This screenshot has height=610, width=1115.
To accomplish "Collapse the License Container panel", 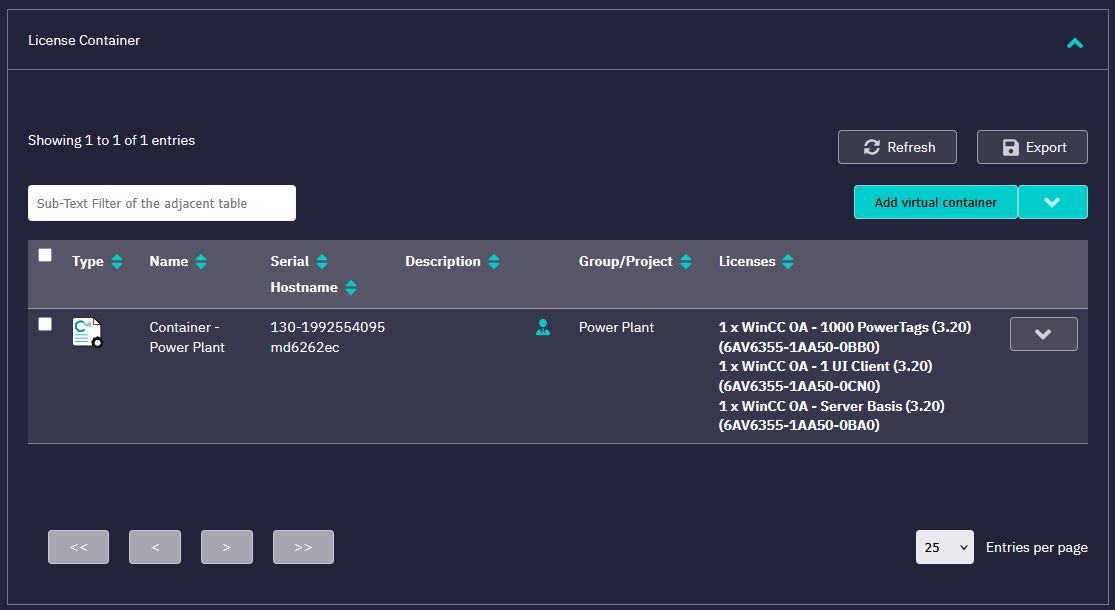I will click(1075, 42).
